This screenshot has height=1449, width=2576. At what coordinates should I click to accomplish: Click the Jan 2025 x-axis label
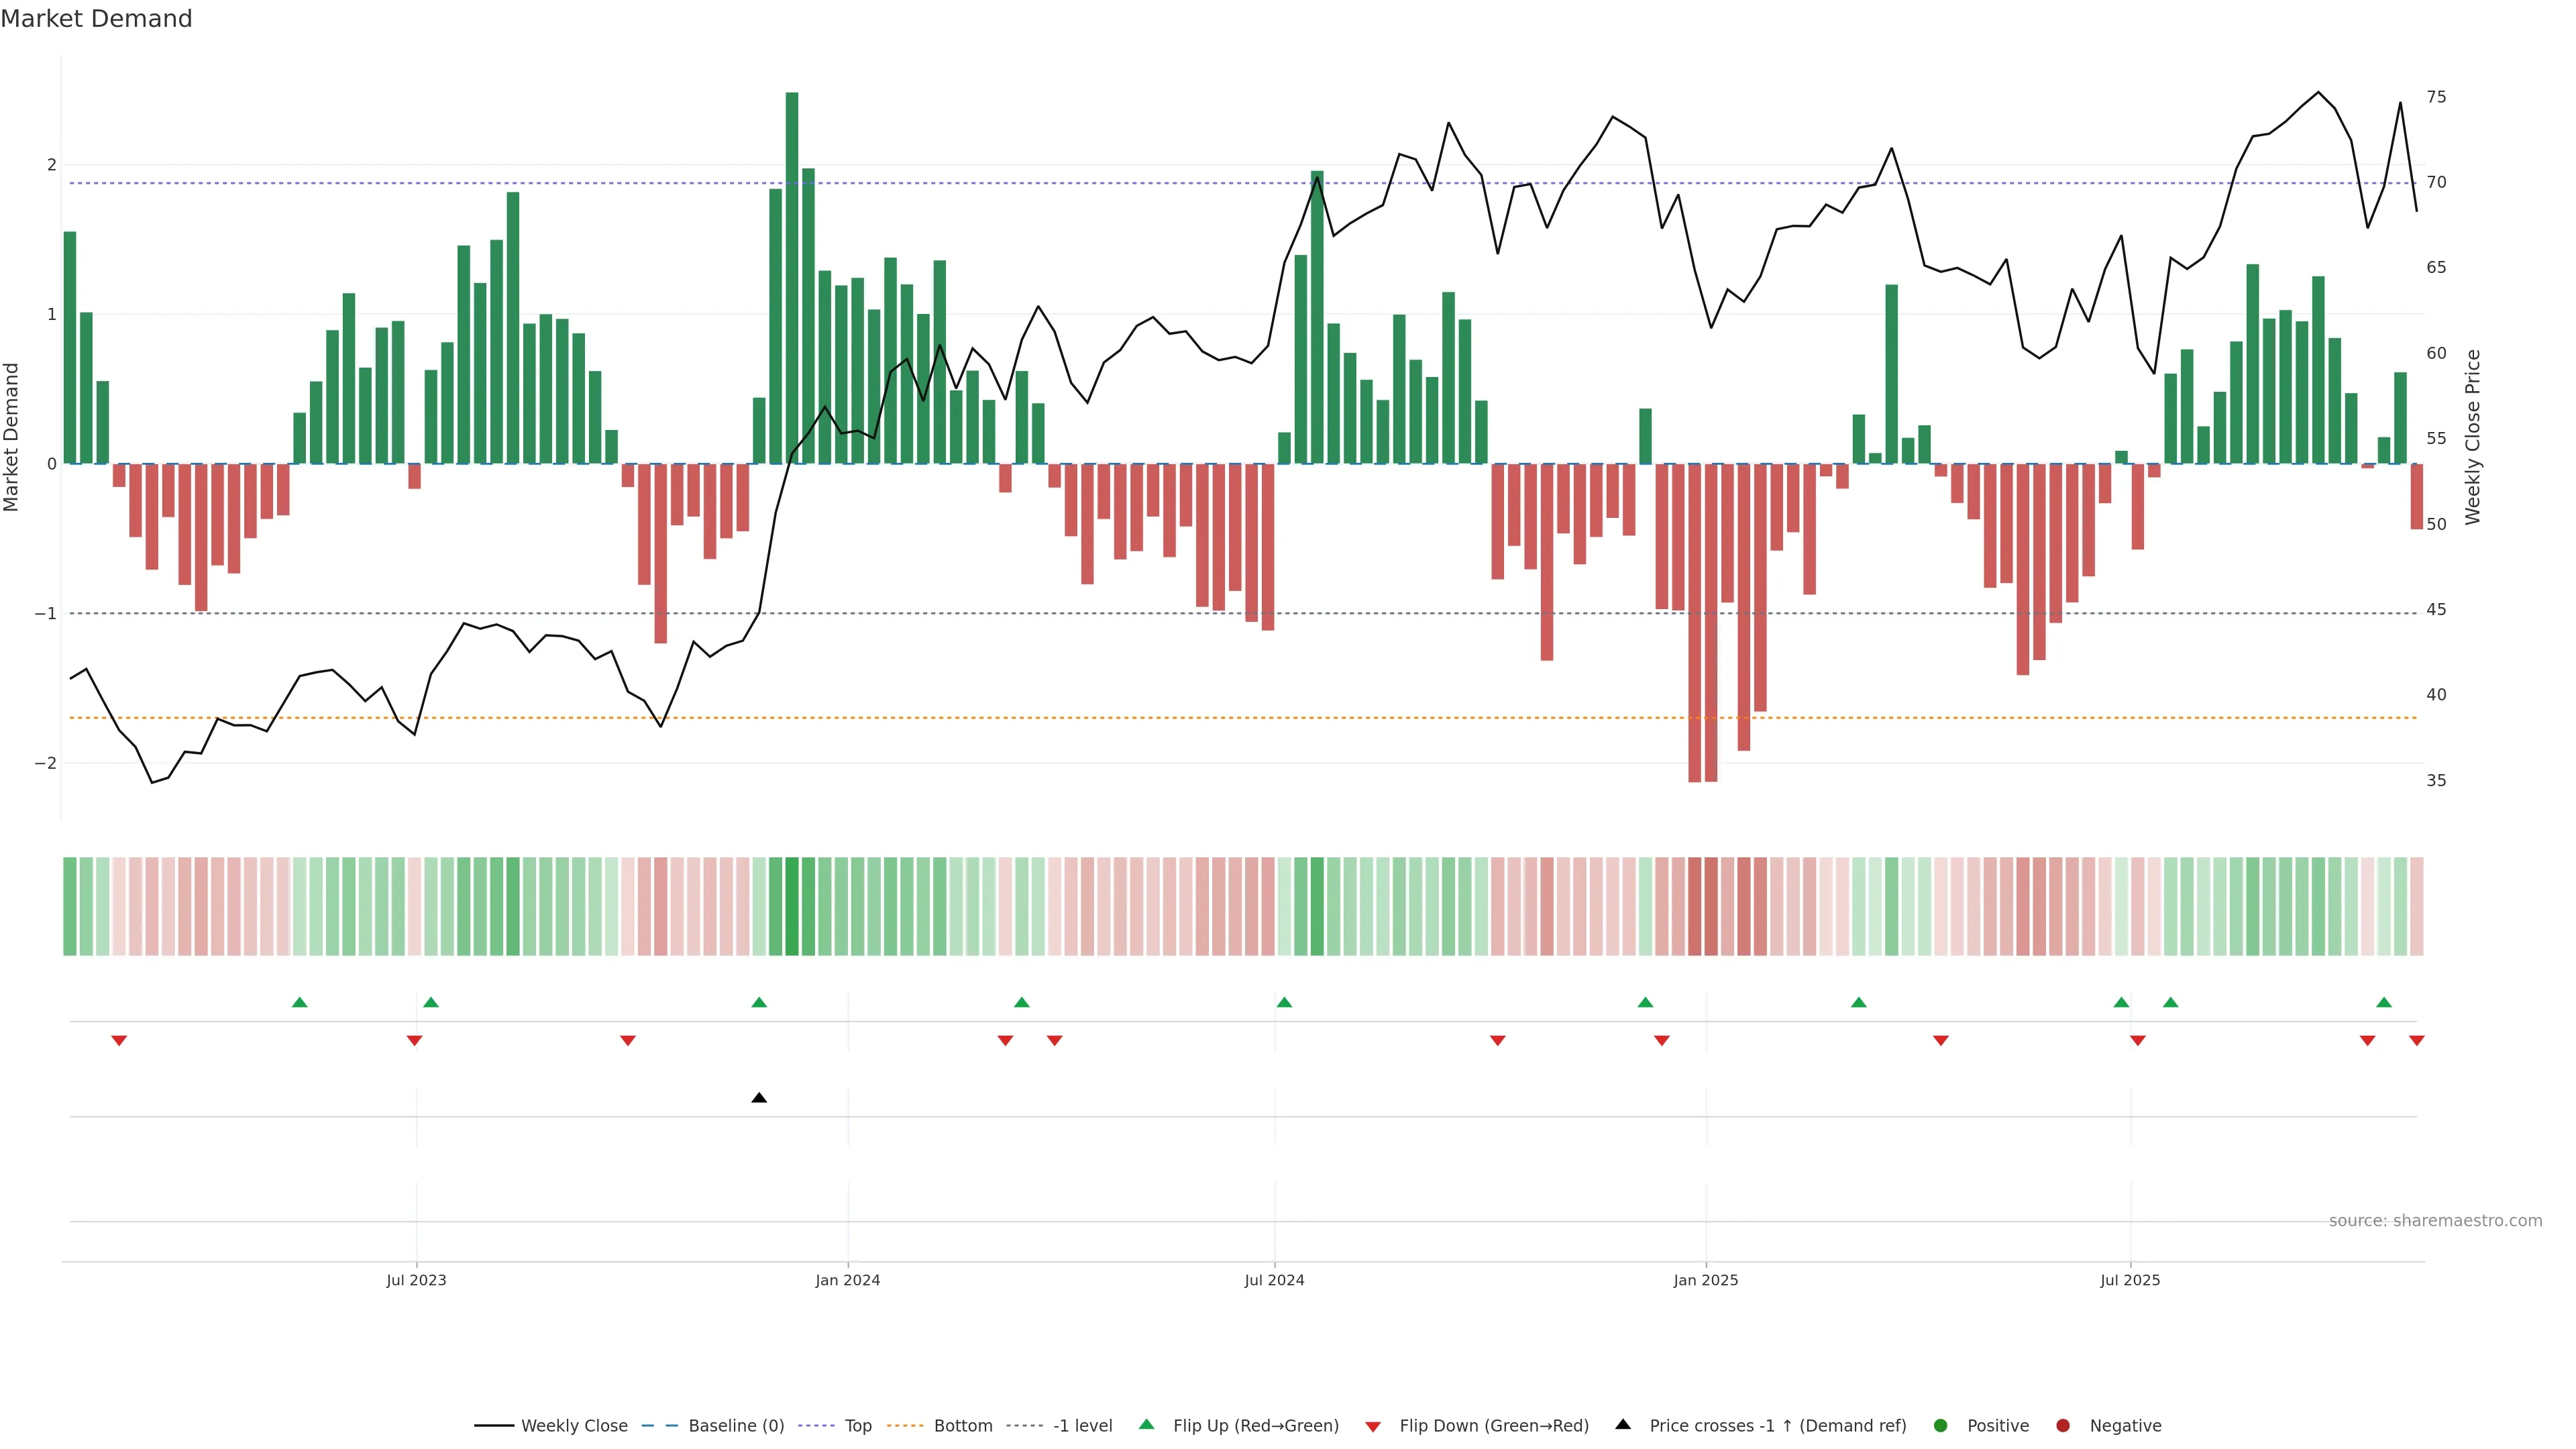tap(1706, 1280)
